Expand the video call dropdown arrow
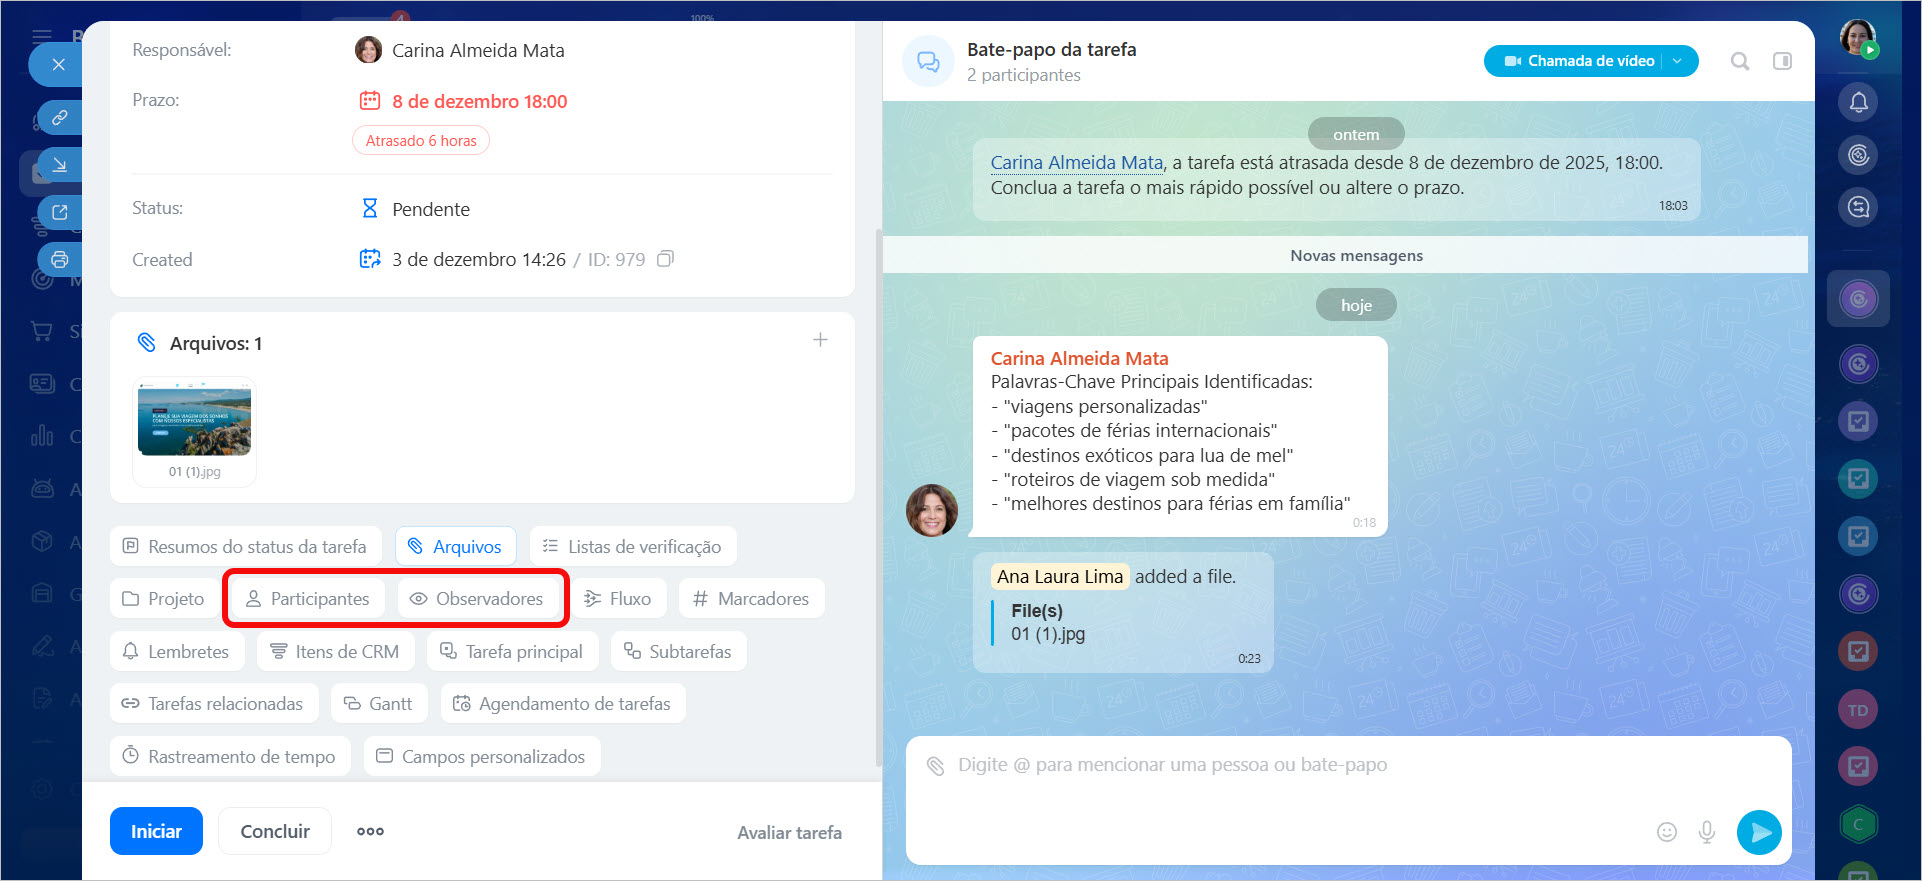This screenshot has height=881, width=1922. (x=1678, y=61)
